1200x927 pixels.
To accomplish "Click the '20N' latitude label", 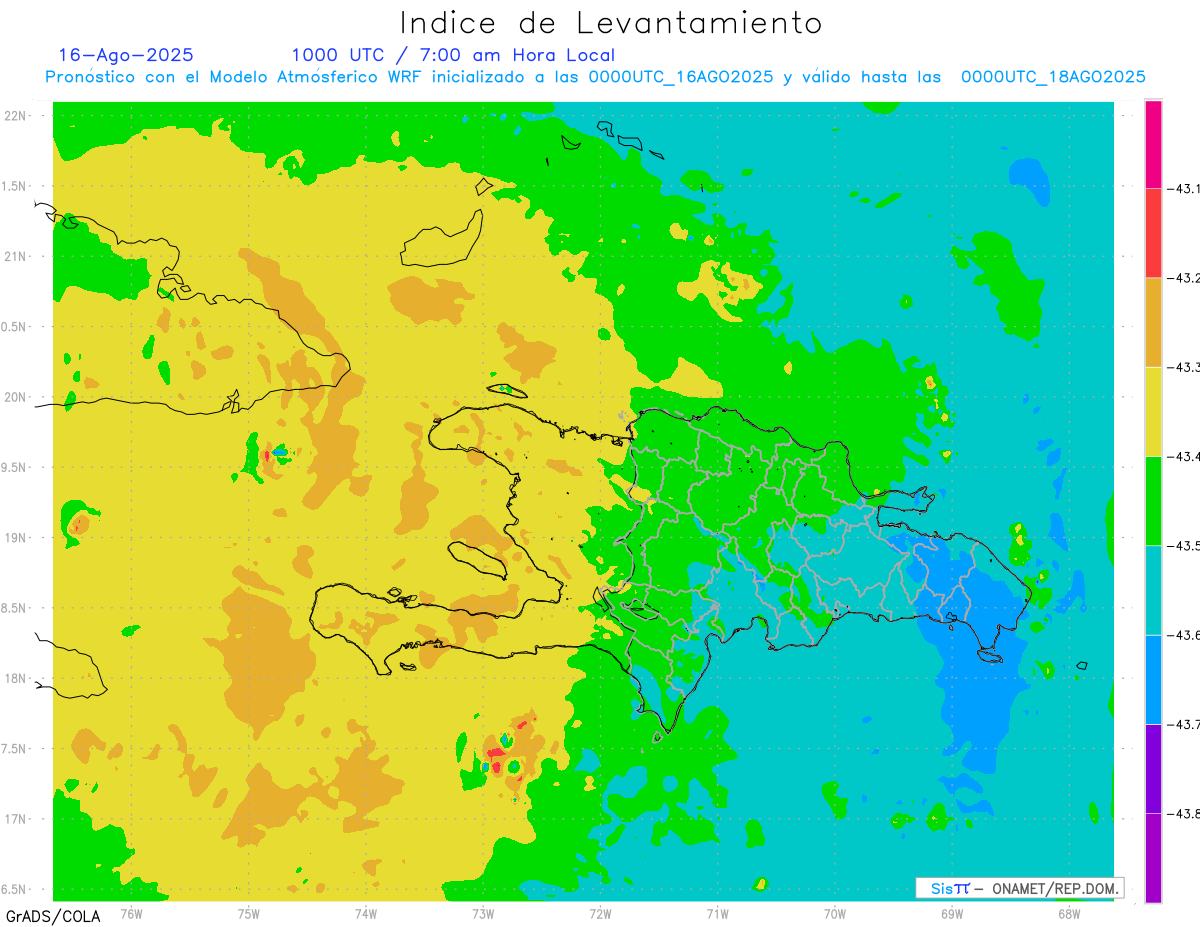I will pyautogui.click(x=15, y=397).
